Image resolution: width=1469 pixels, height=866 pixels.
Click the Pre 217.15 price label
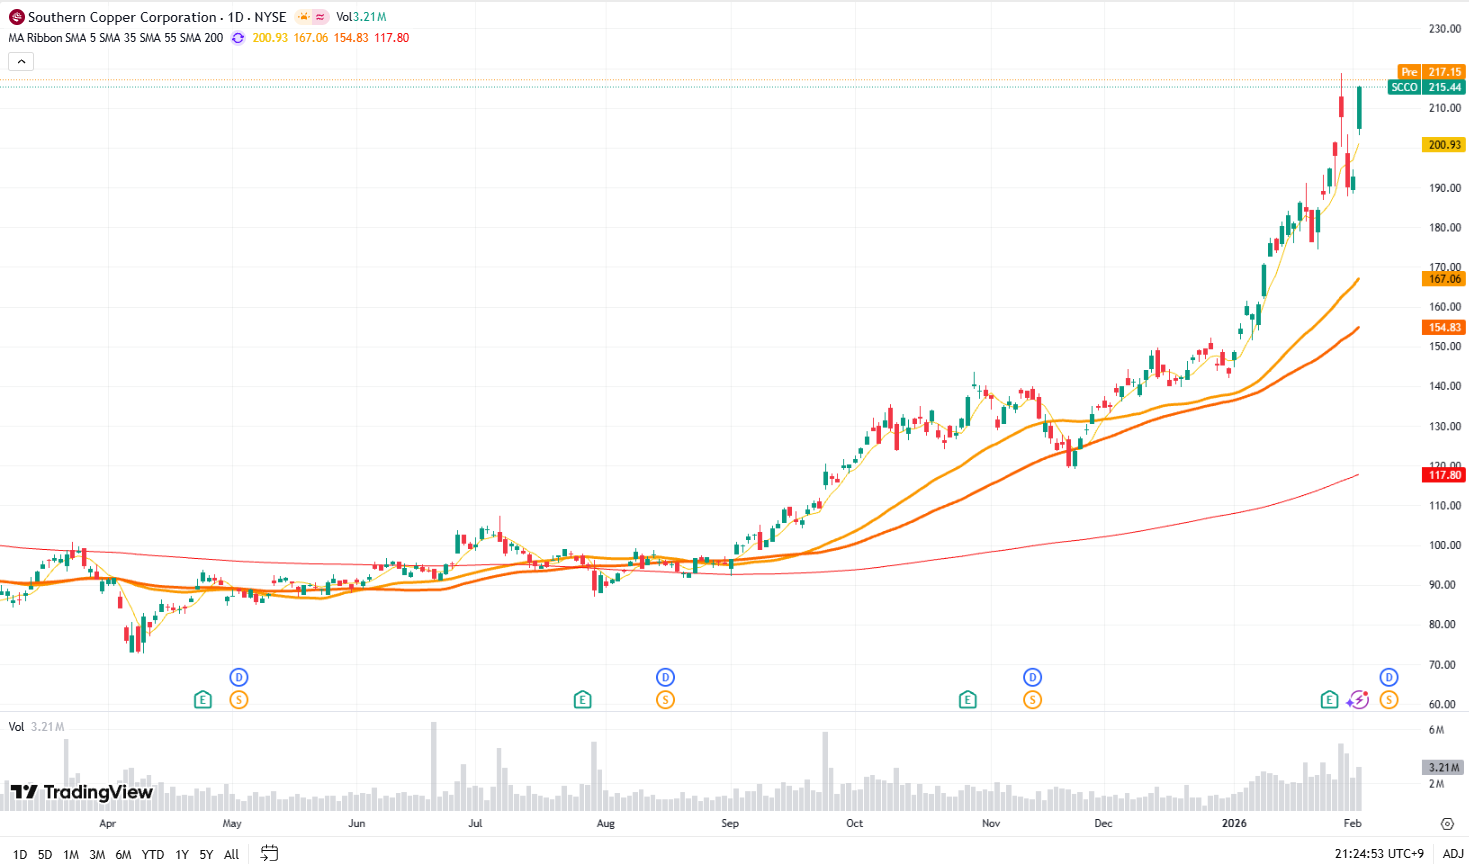[x=1431, y=72]
